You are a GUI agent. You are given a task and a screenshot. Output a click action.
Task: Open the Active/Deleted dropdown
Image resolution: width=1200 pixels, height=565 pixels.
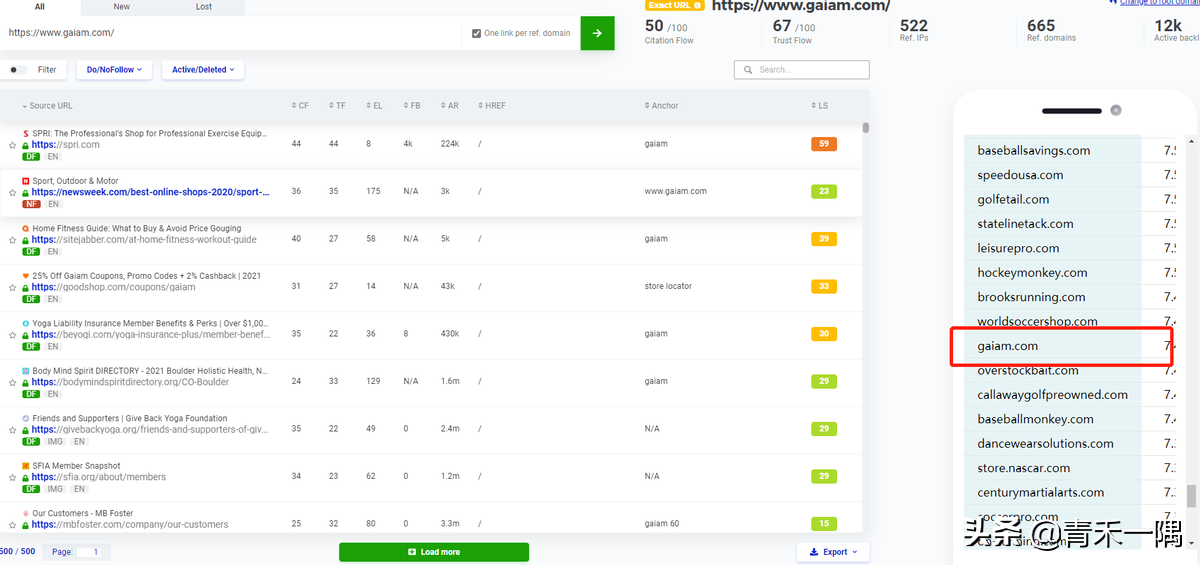point(202,70)
